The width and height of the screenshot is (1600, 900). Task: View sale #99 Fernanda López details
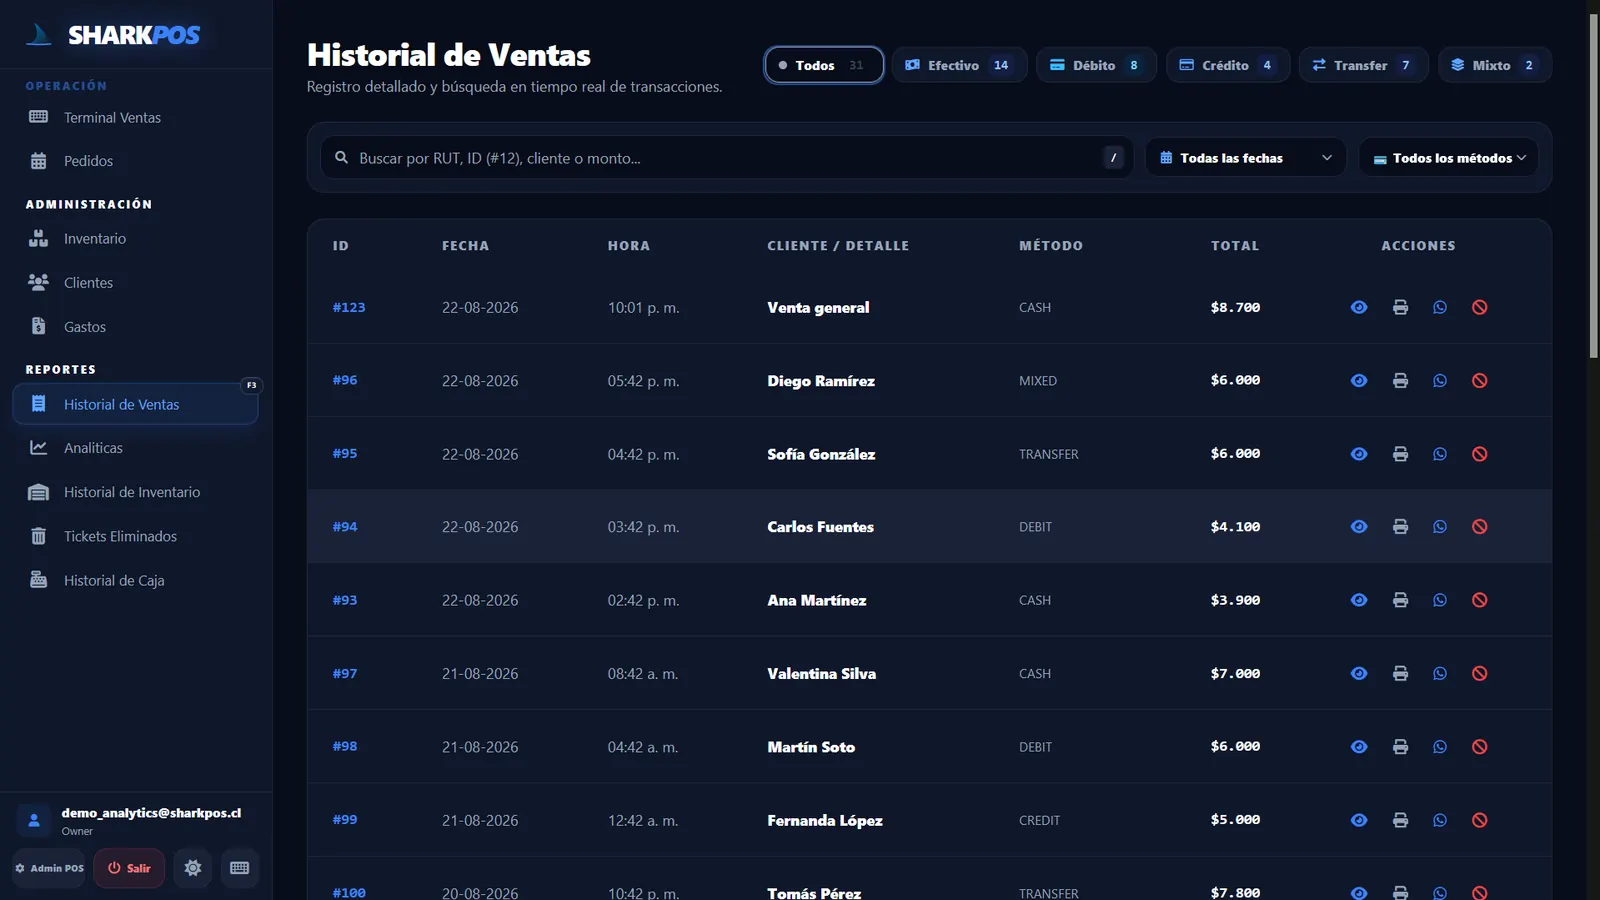pyautogui.click(x=1359, y=820)
